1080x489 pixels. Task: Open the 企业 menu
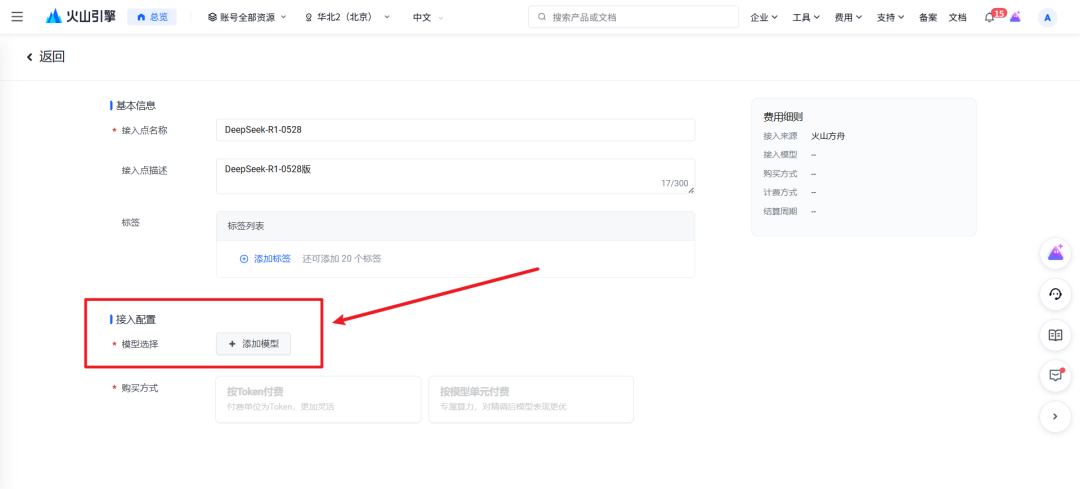[764, 17]
